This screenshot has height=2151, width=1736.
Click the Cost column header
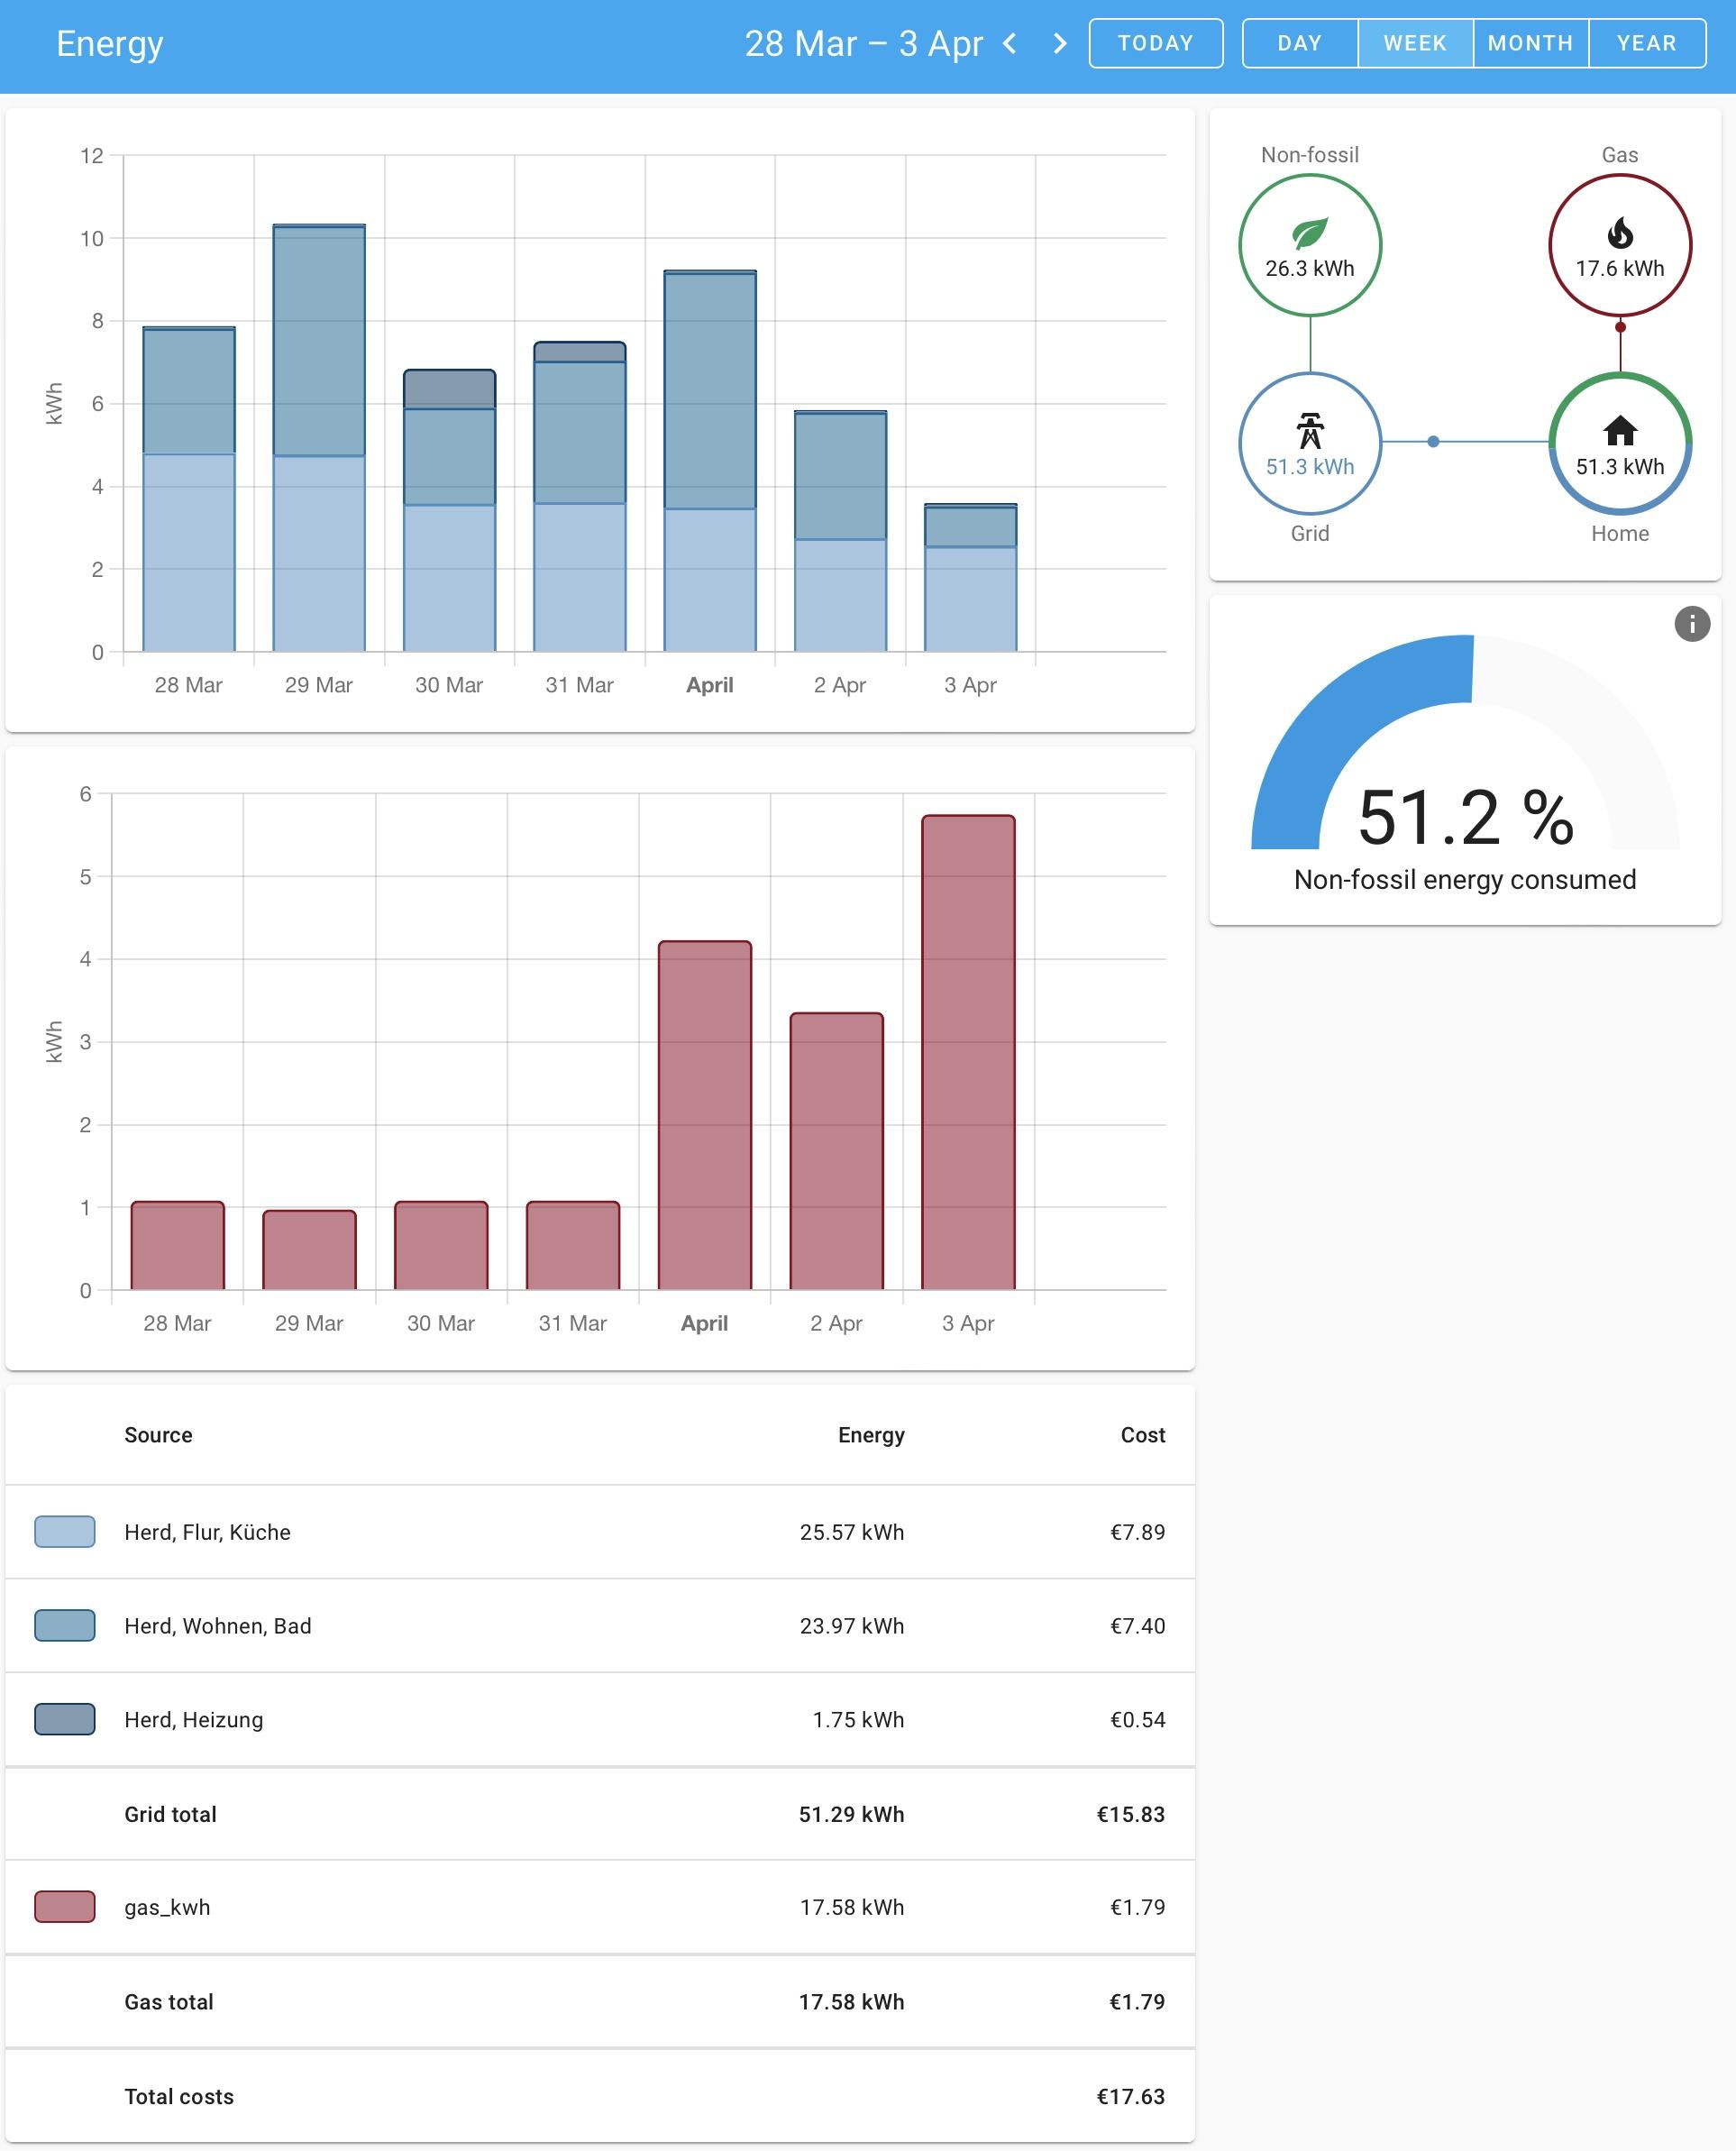coord(1143,1435)
